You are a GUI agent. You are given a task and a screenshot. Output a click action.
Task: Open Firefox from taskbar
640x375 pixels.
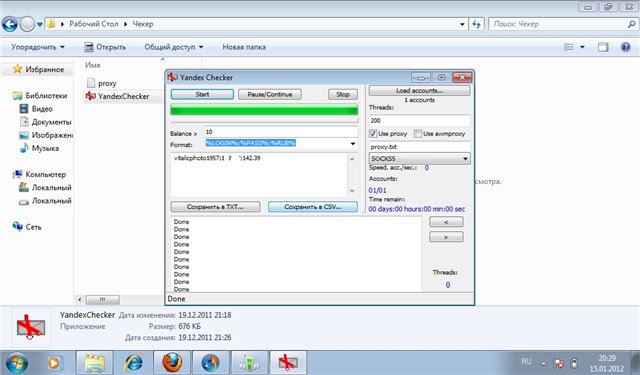(172, 363)
